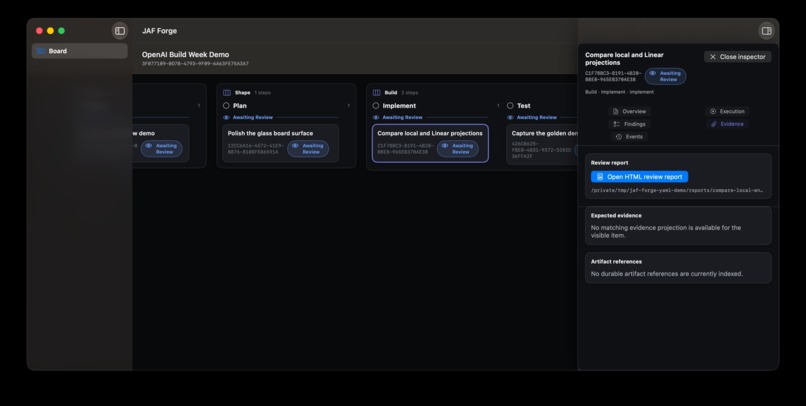This screenshot has height=406, width=806.
Task: Select the Compare local and Linear projections card
Action: click(x=430, y=143)
